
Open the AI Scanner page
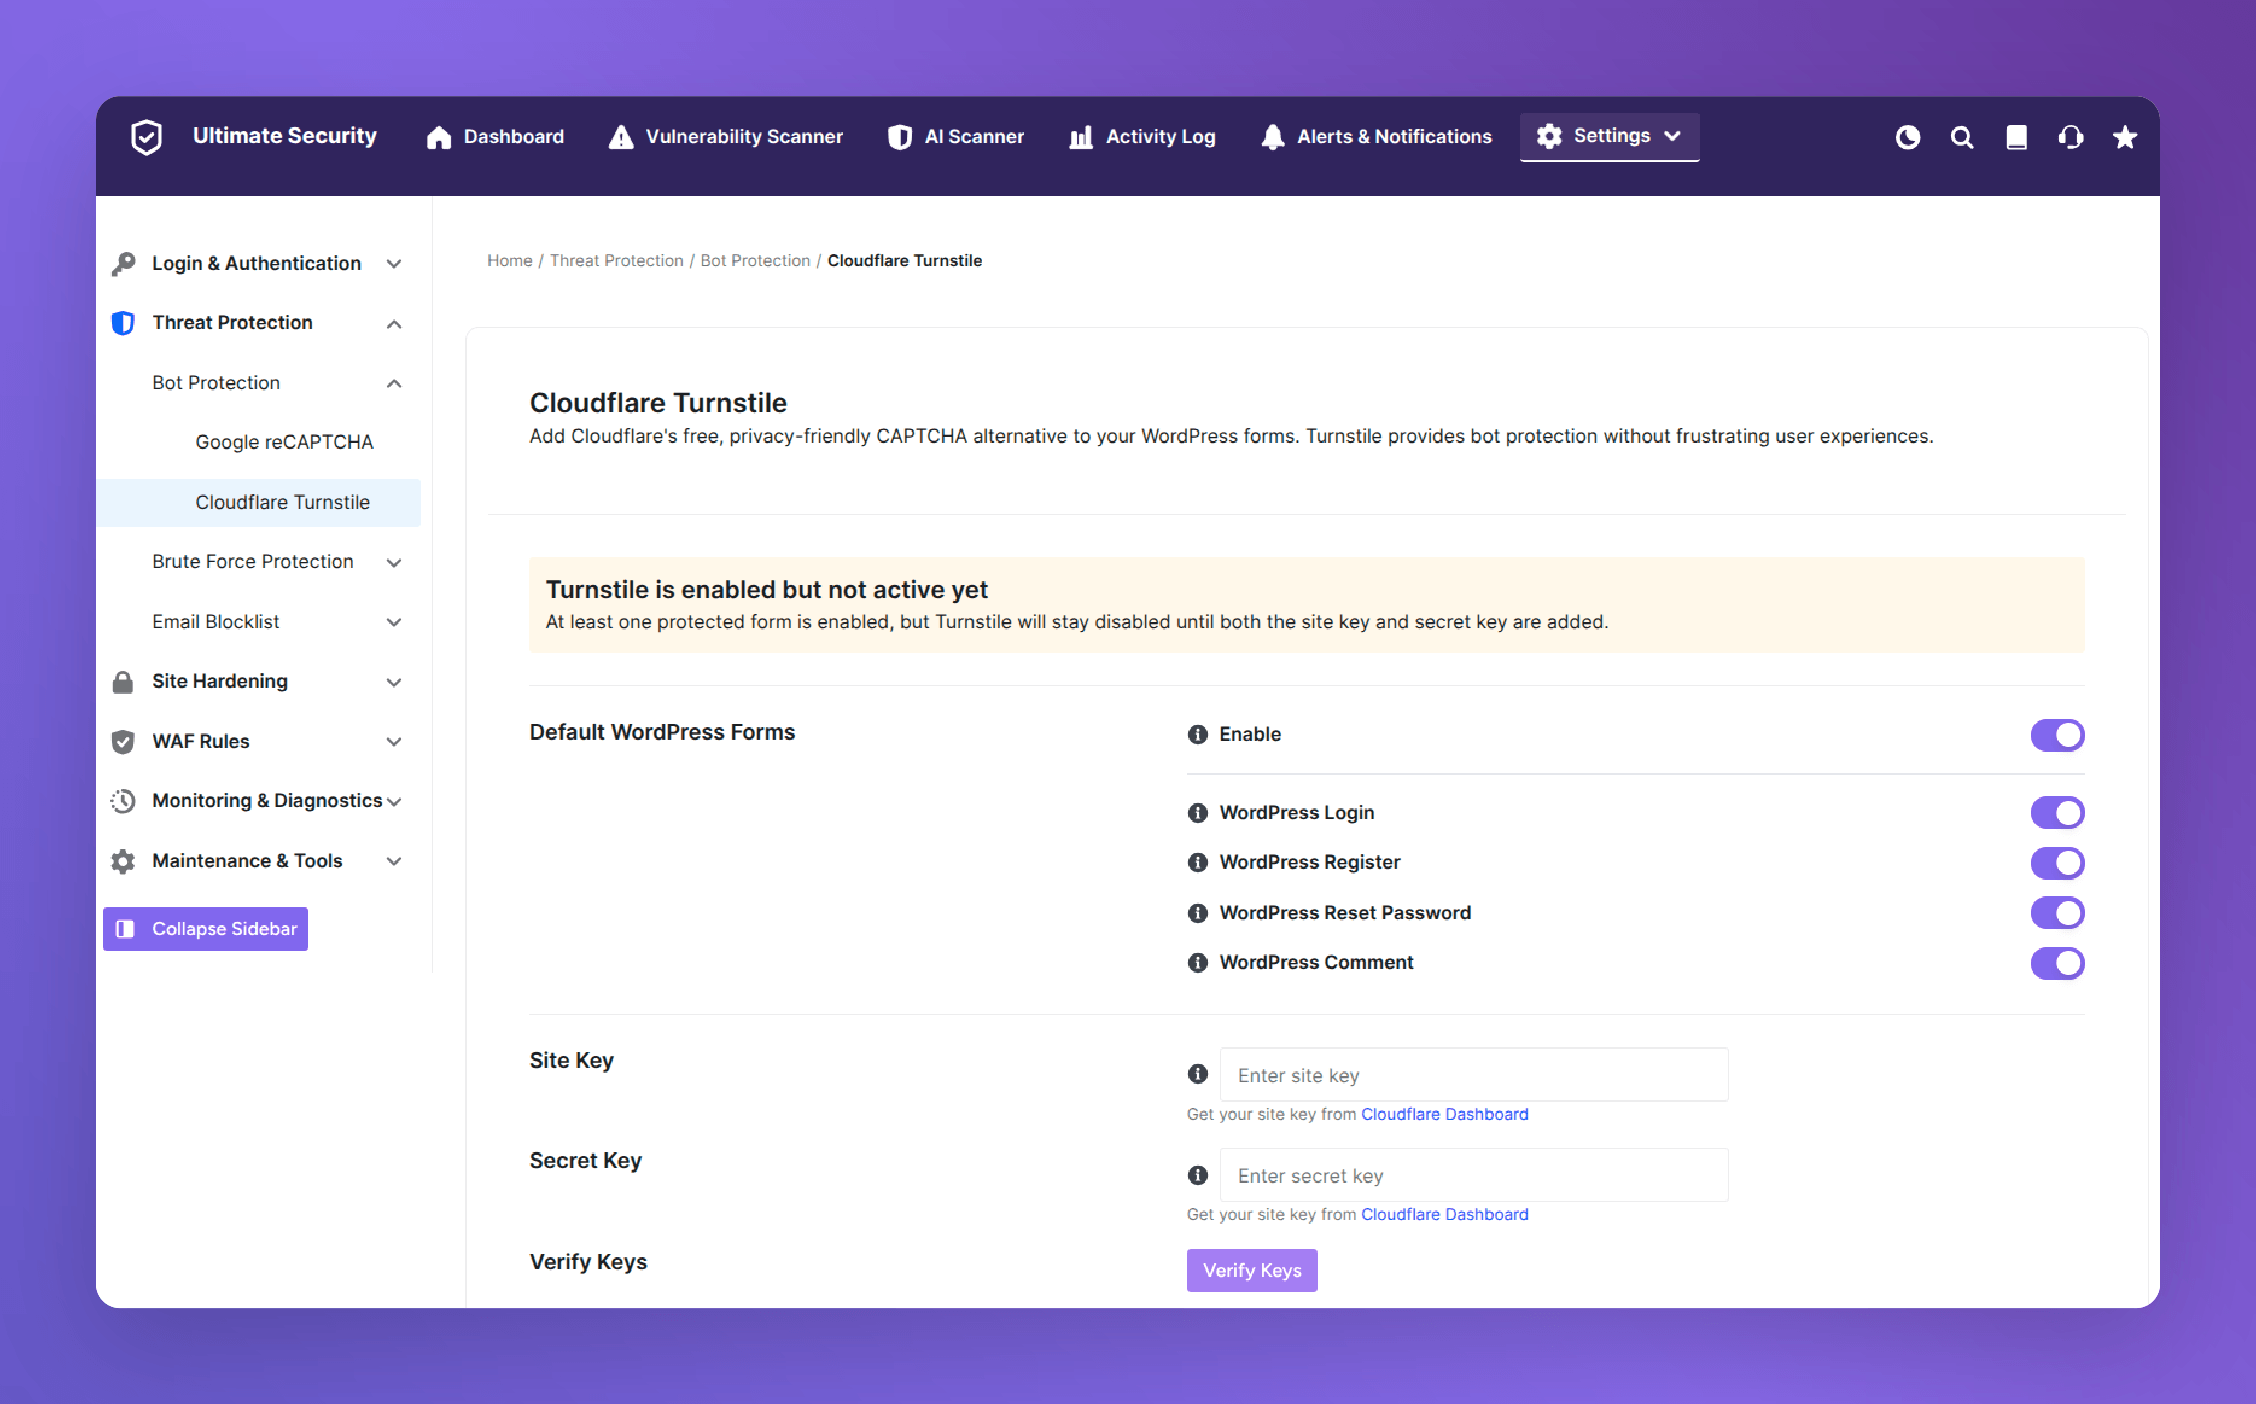[x=956, y=137]
